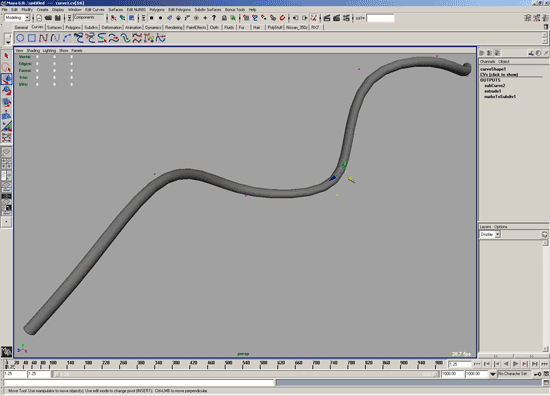Click the Detach Curves shelf icon

coord(90,38)
